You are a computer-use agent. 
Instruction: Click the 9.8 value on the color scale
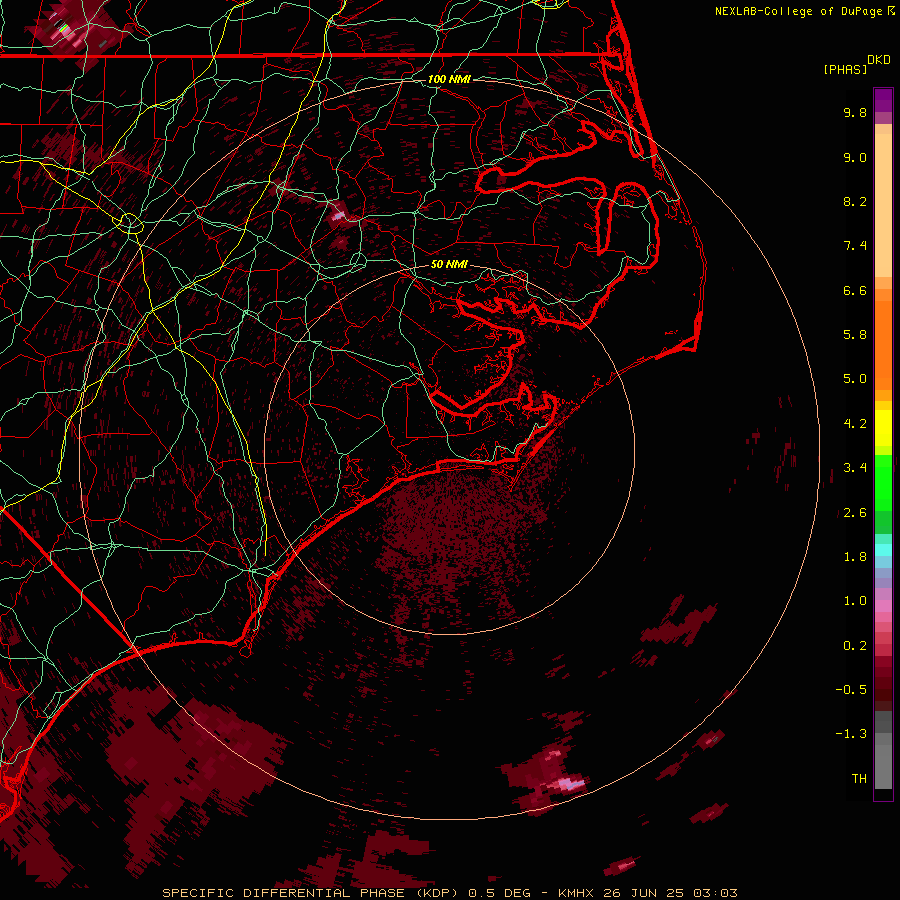point(855,112)
